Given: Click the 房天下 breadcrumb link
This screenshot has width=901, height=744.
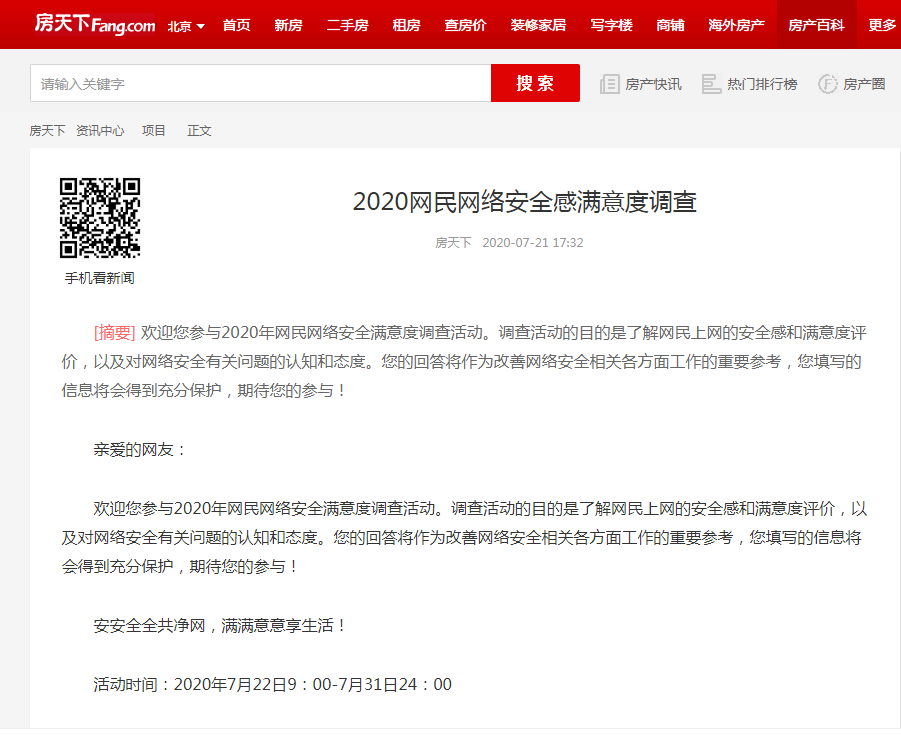Looking at the screenshot, I should click(47, 131).
